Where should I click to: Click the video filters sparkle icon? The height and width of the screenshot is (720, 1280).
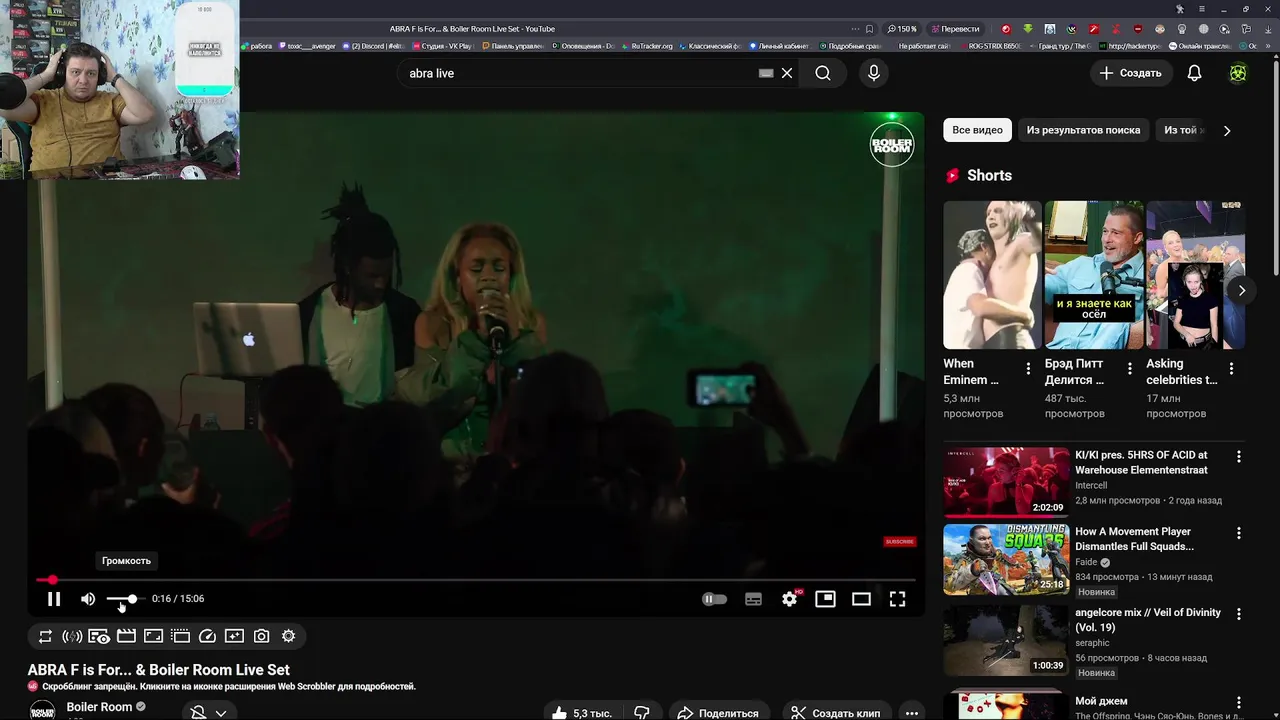pos(234,636)
